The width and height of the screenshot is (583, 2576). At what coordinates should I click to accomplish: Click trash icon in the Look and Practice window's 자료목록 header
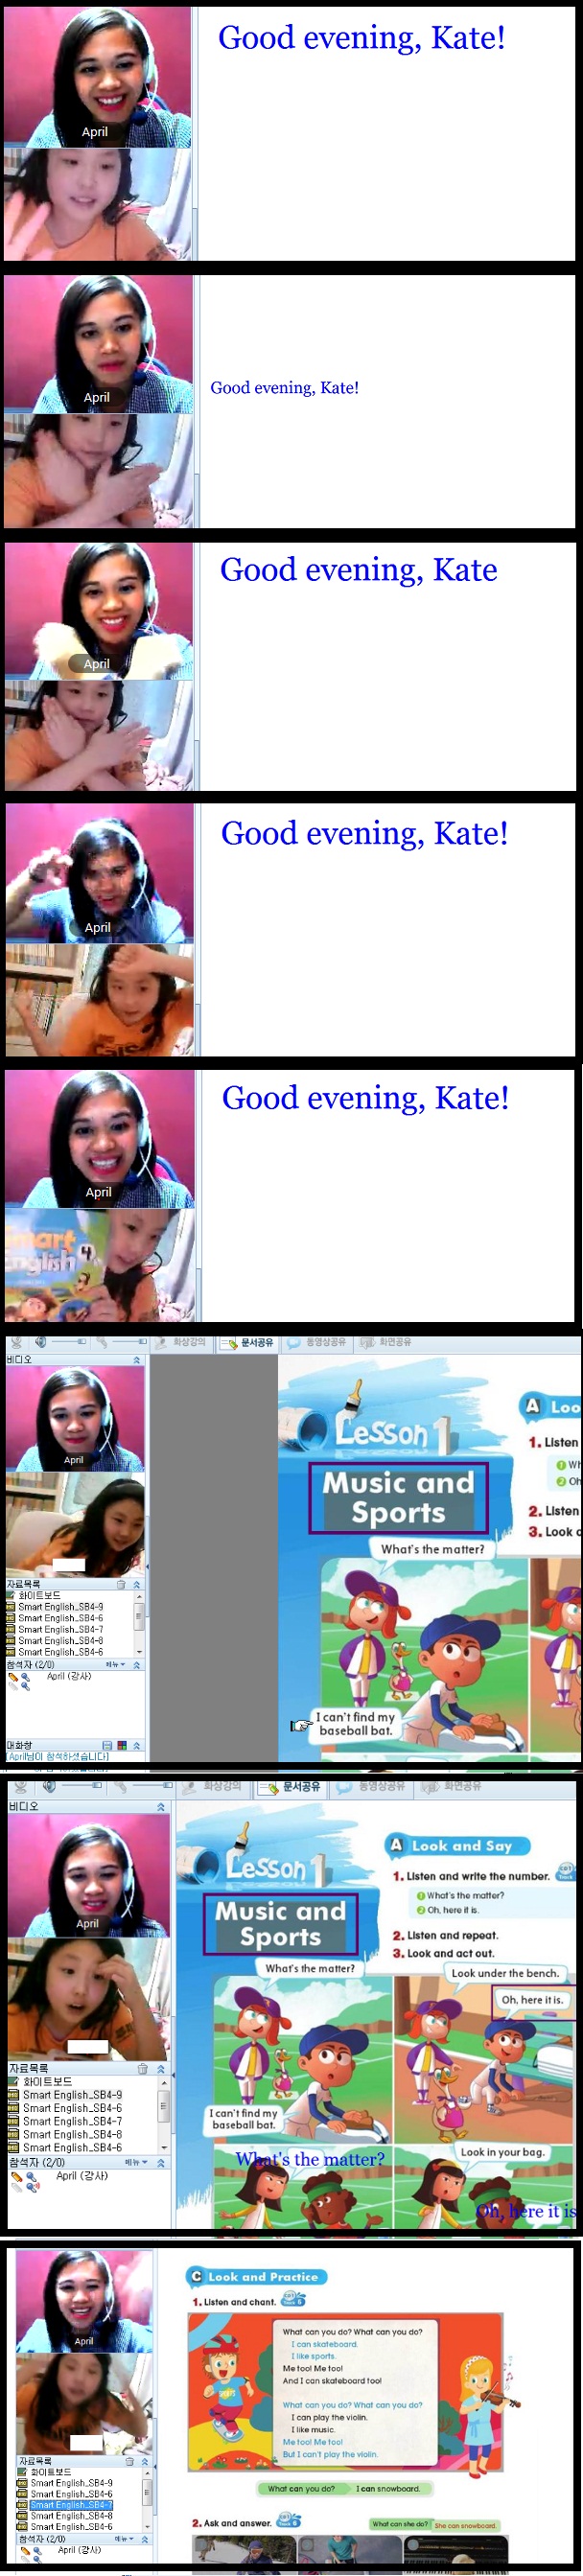coord(129,2461)
